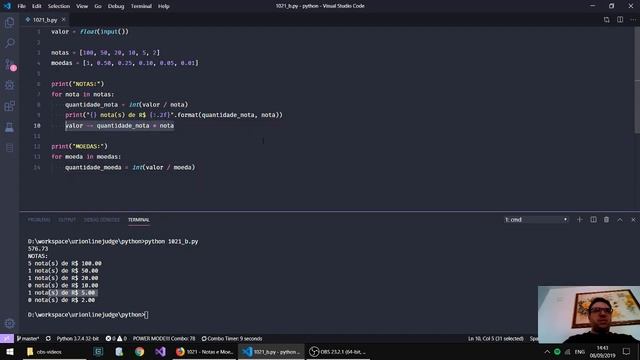
Task: Open the Test flask view in activity bar
Action: 9,127
